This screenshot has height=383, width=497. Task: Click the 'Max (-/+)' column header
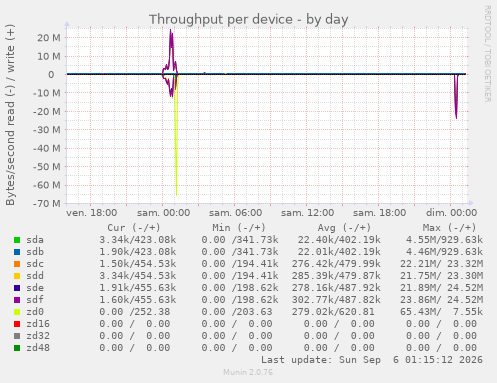point(449,228)
